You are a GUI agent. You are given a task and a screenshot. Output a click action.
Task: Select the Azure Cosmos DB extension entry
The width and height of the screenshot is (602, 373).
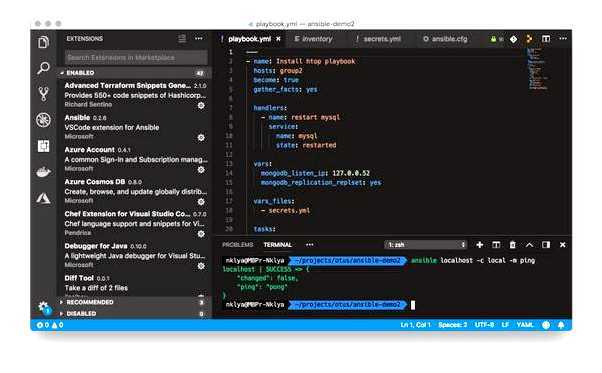coord(134,191)
